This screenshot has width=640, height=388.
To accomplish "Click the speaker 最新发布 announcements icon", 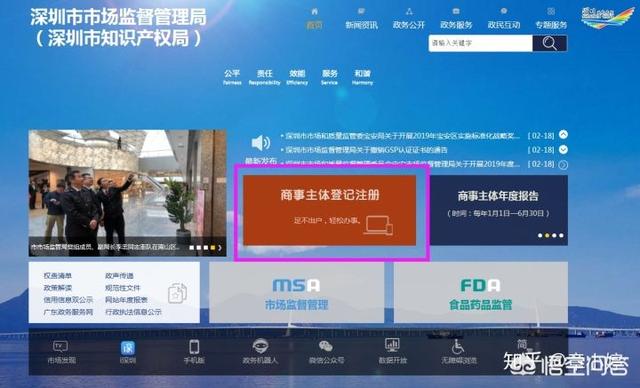I will (x=261, y=143).
